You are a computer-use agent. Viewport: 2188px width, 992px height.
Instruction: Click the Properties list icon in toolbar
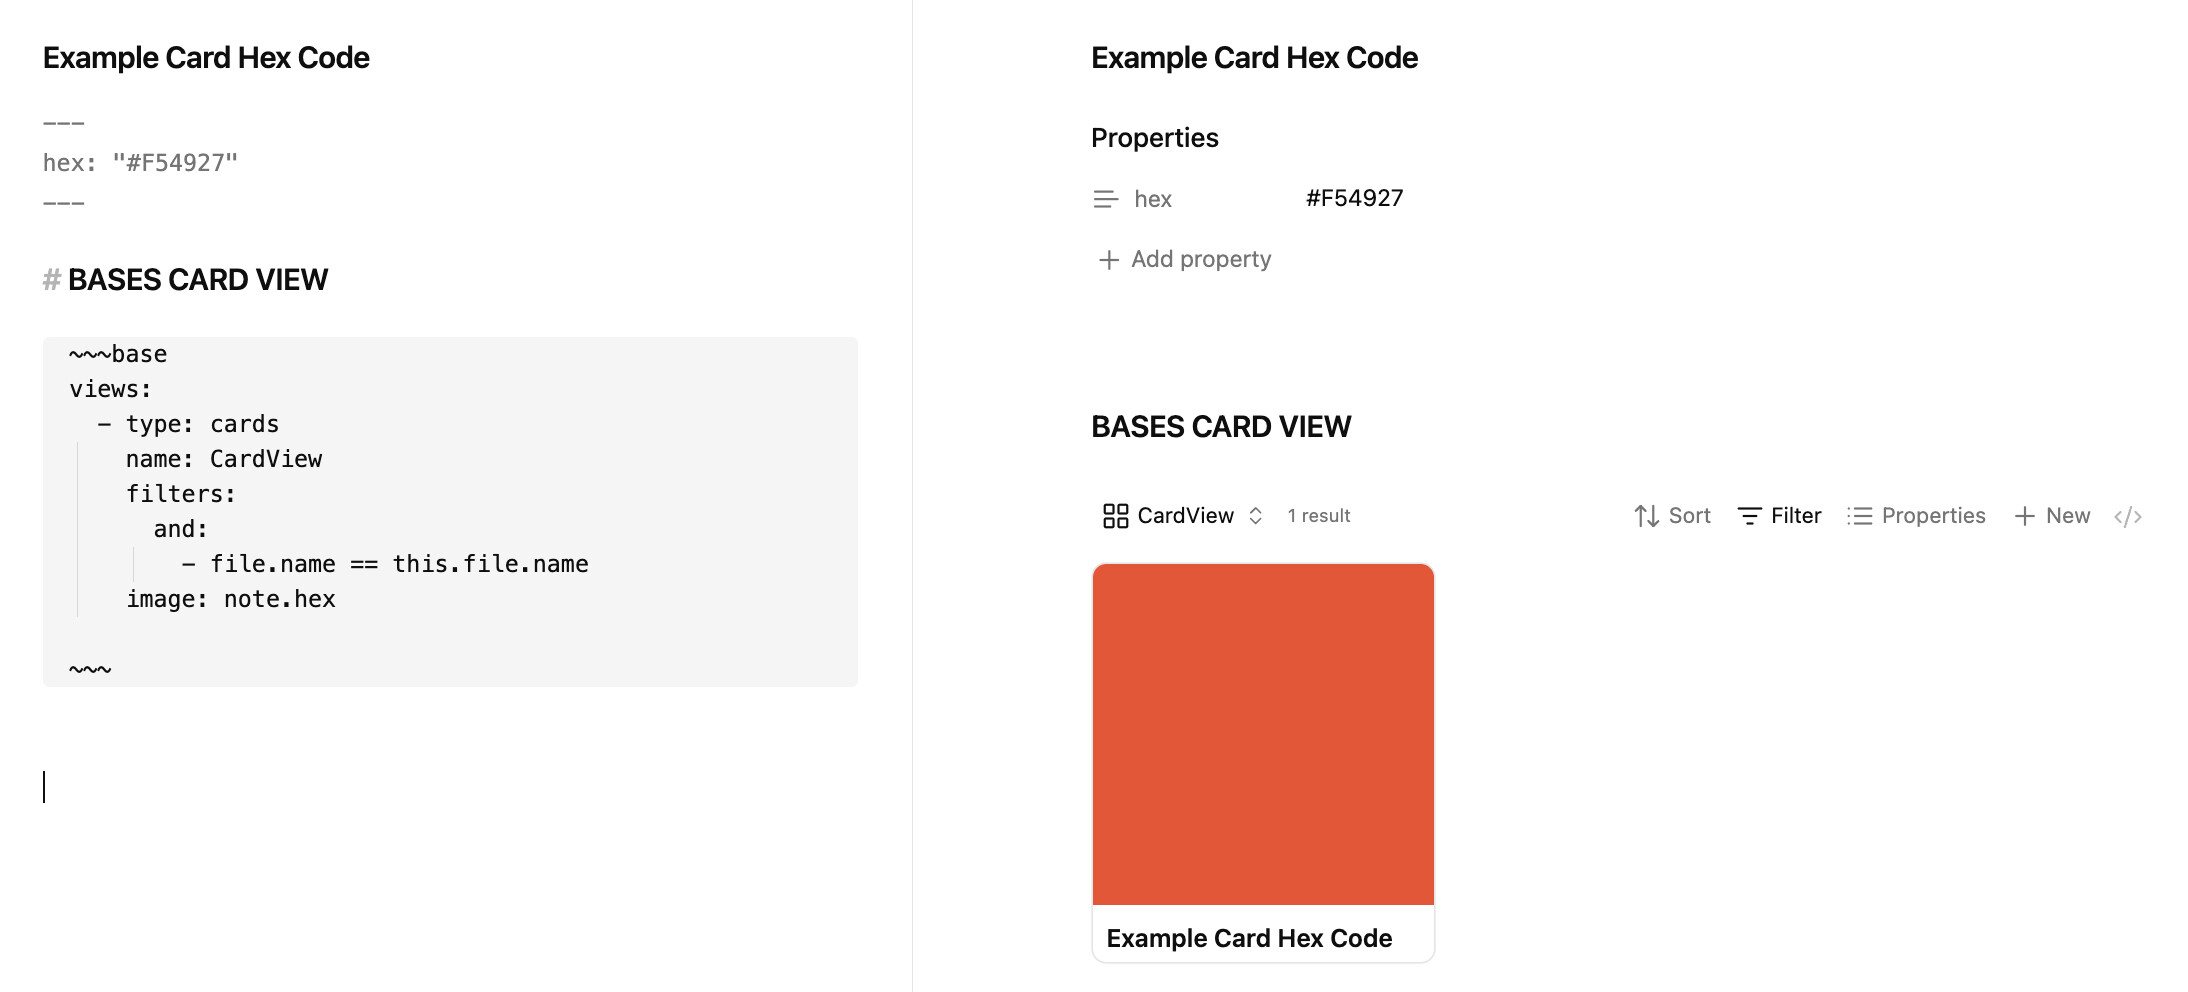point(1859,516)
